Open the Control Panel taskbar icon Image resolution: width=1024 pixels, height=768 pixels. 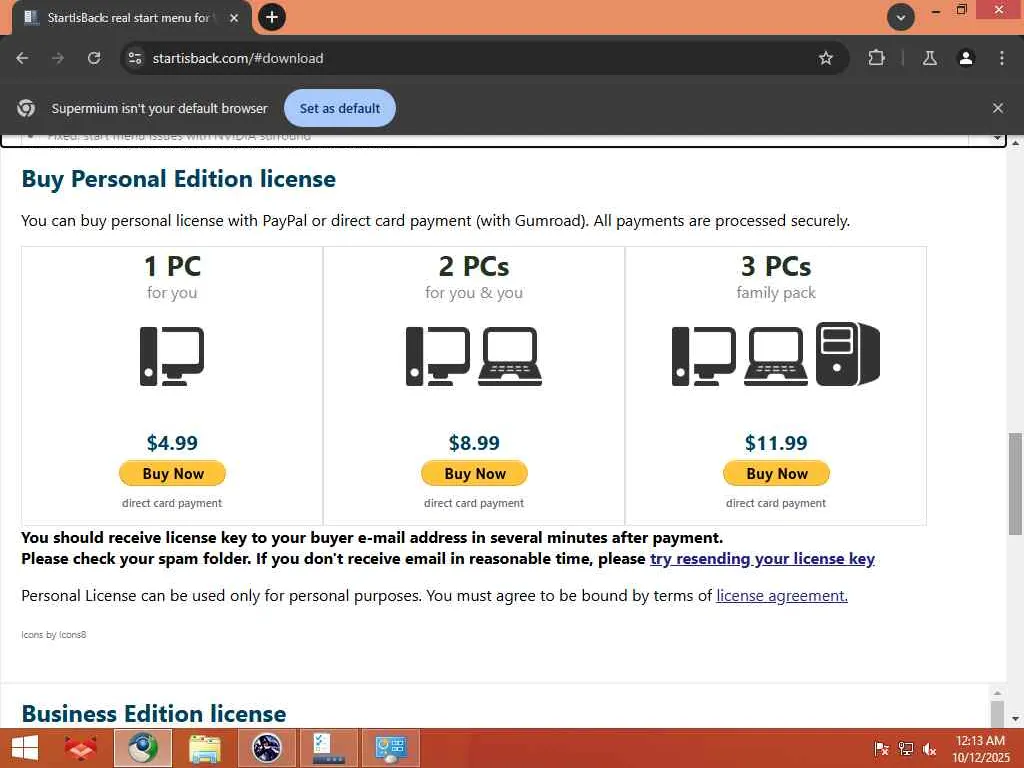[x=391, y=748]
